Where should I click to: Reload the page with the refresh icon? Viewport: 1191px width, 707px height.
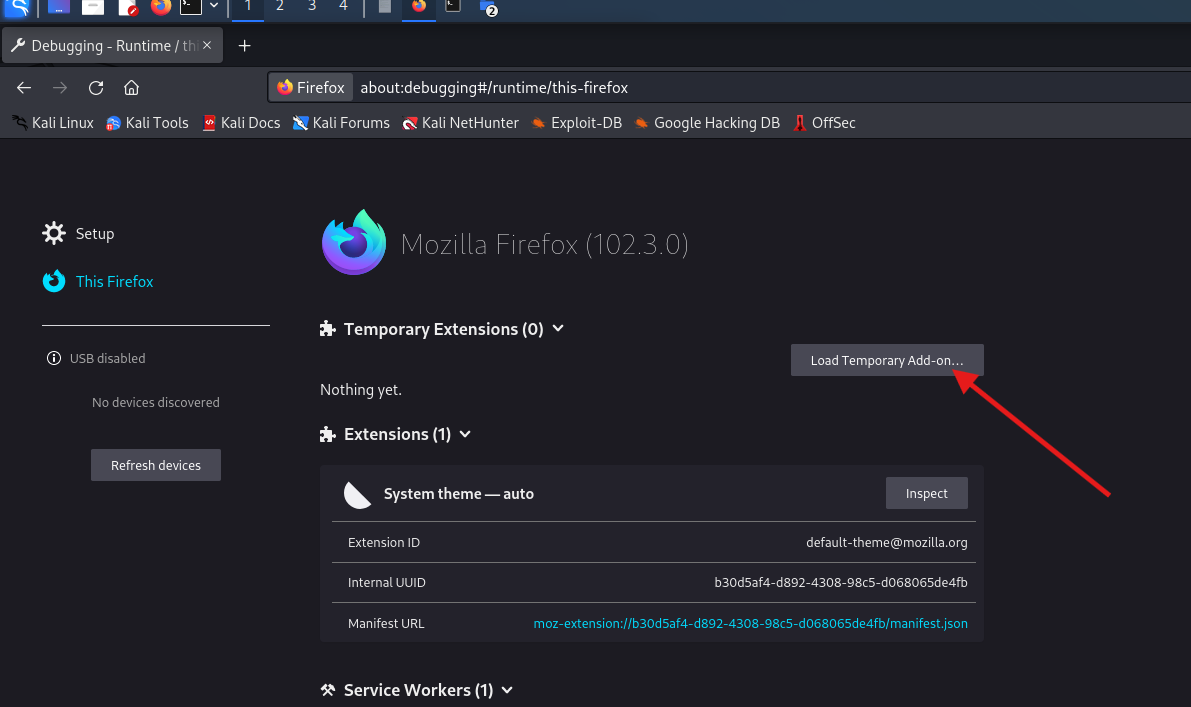tap(96, 88)
